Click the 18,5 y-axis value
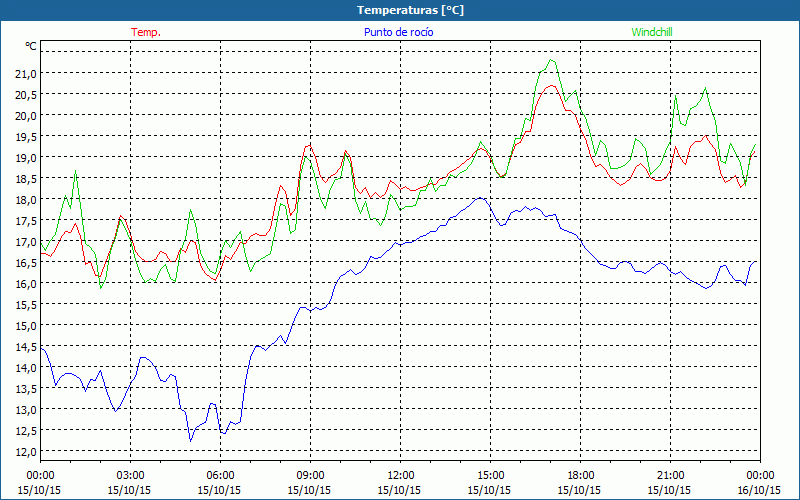Image resolution: width=800 pixels, height=500 pixels. tap(26, 178)
